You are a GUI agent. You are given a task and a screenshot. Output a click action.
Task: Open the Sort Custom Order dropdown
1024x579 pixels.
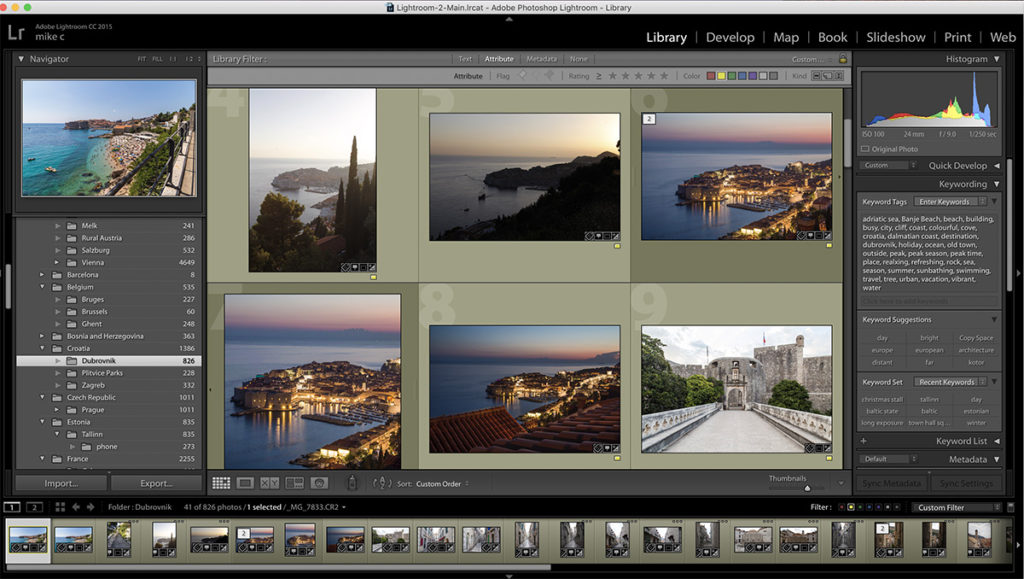pyautogui.click(x=438, y=483)
